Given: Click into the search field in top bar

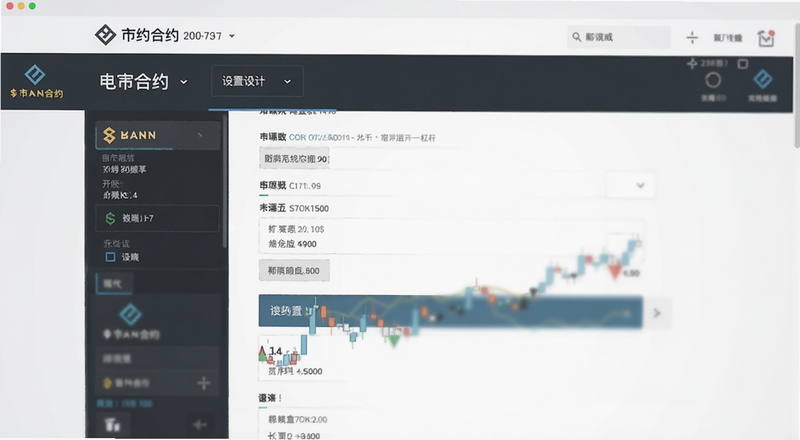Looking at the screenshot, I should tap(619, 37).
